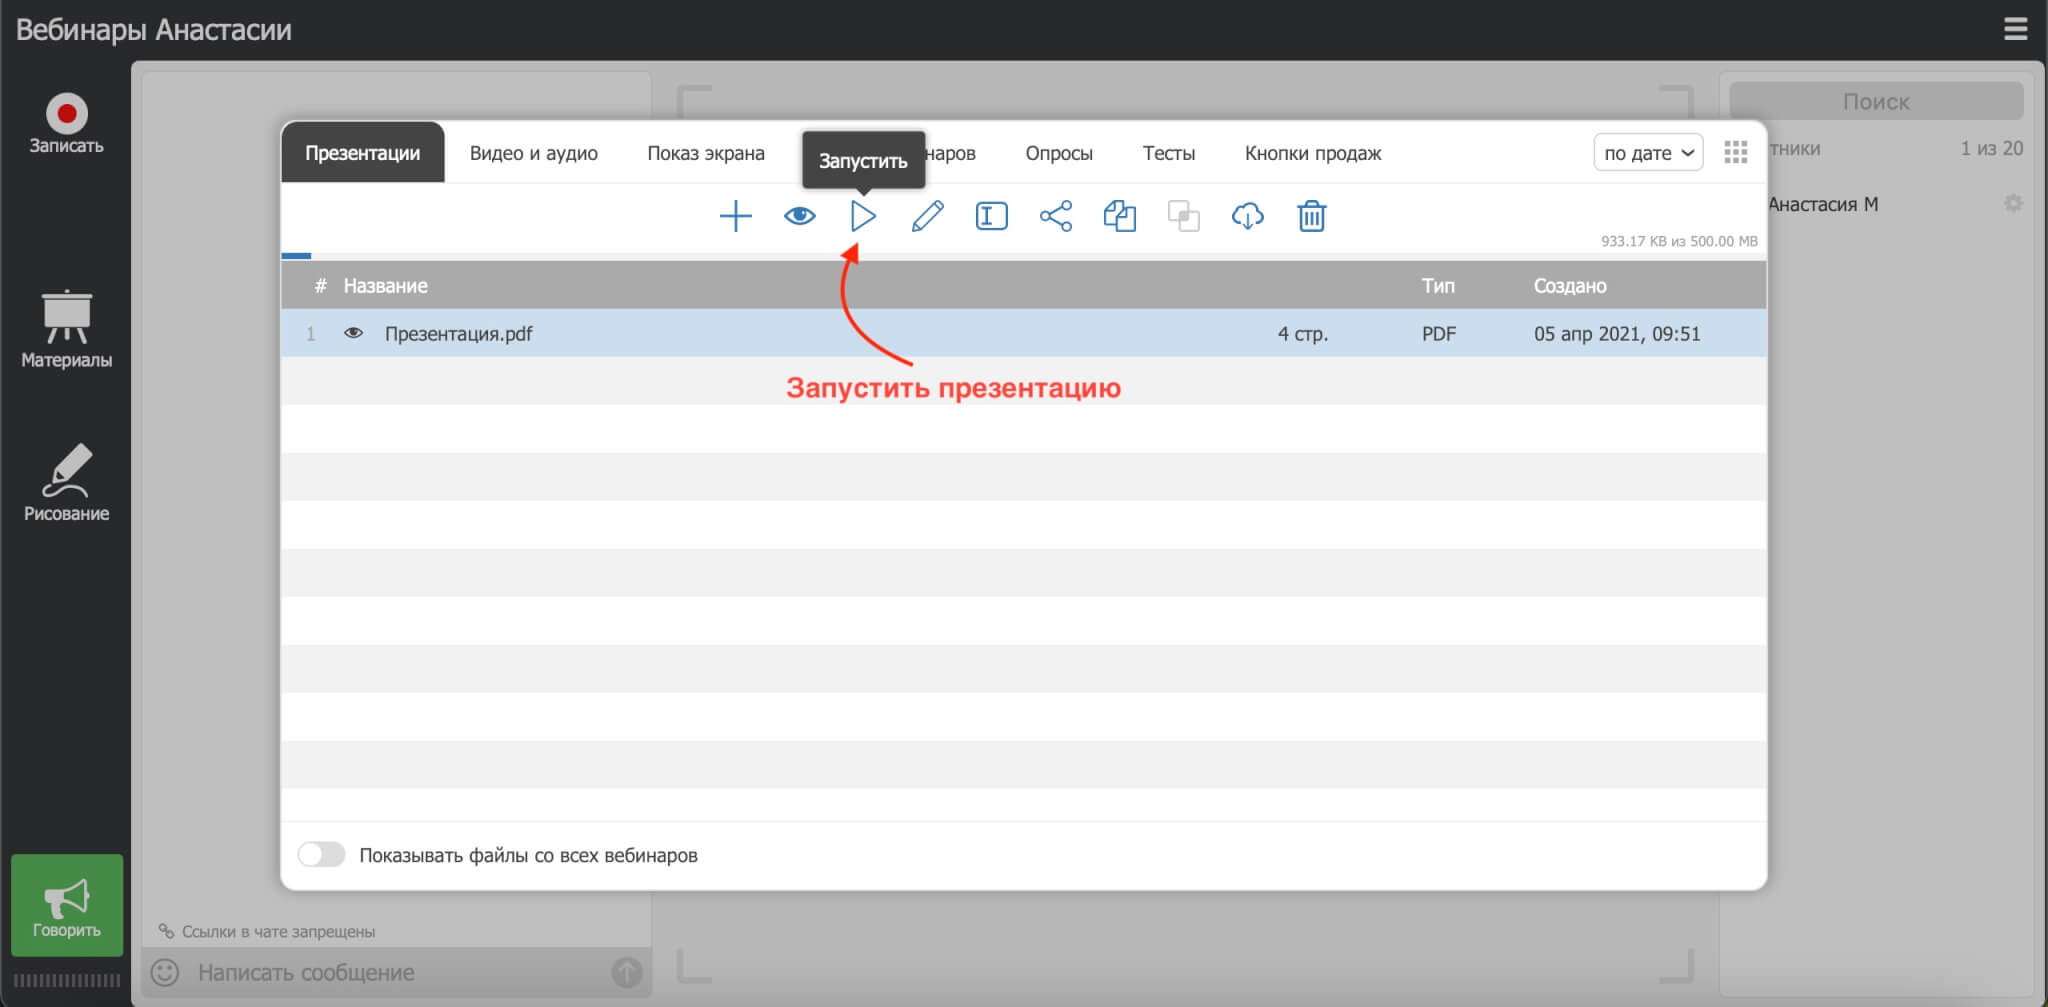Viewport: 2048px width, 1007px height.
Task: Switch to grid view of files
Action: coord(1736,152)
